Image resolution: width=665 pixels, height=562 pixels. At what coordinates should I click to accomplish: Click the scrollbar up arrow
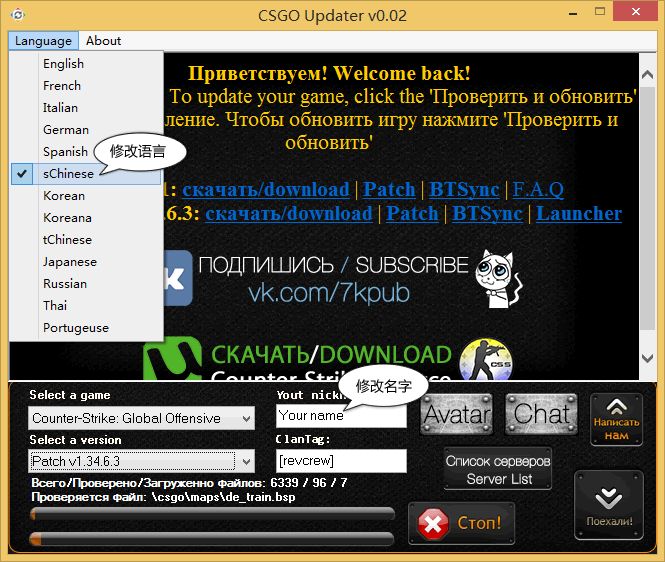(647, 75)
